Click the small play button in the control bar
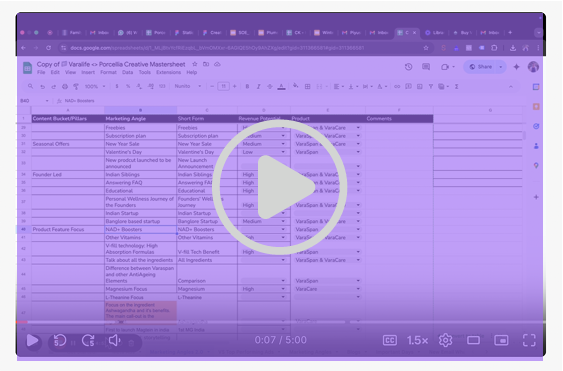The width and height of the screenshot is (563, 371). pos(32,340)
